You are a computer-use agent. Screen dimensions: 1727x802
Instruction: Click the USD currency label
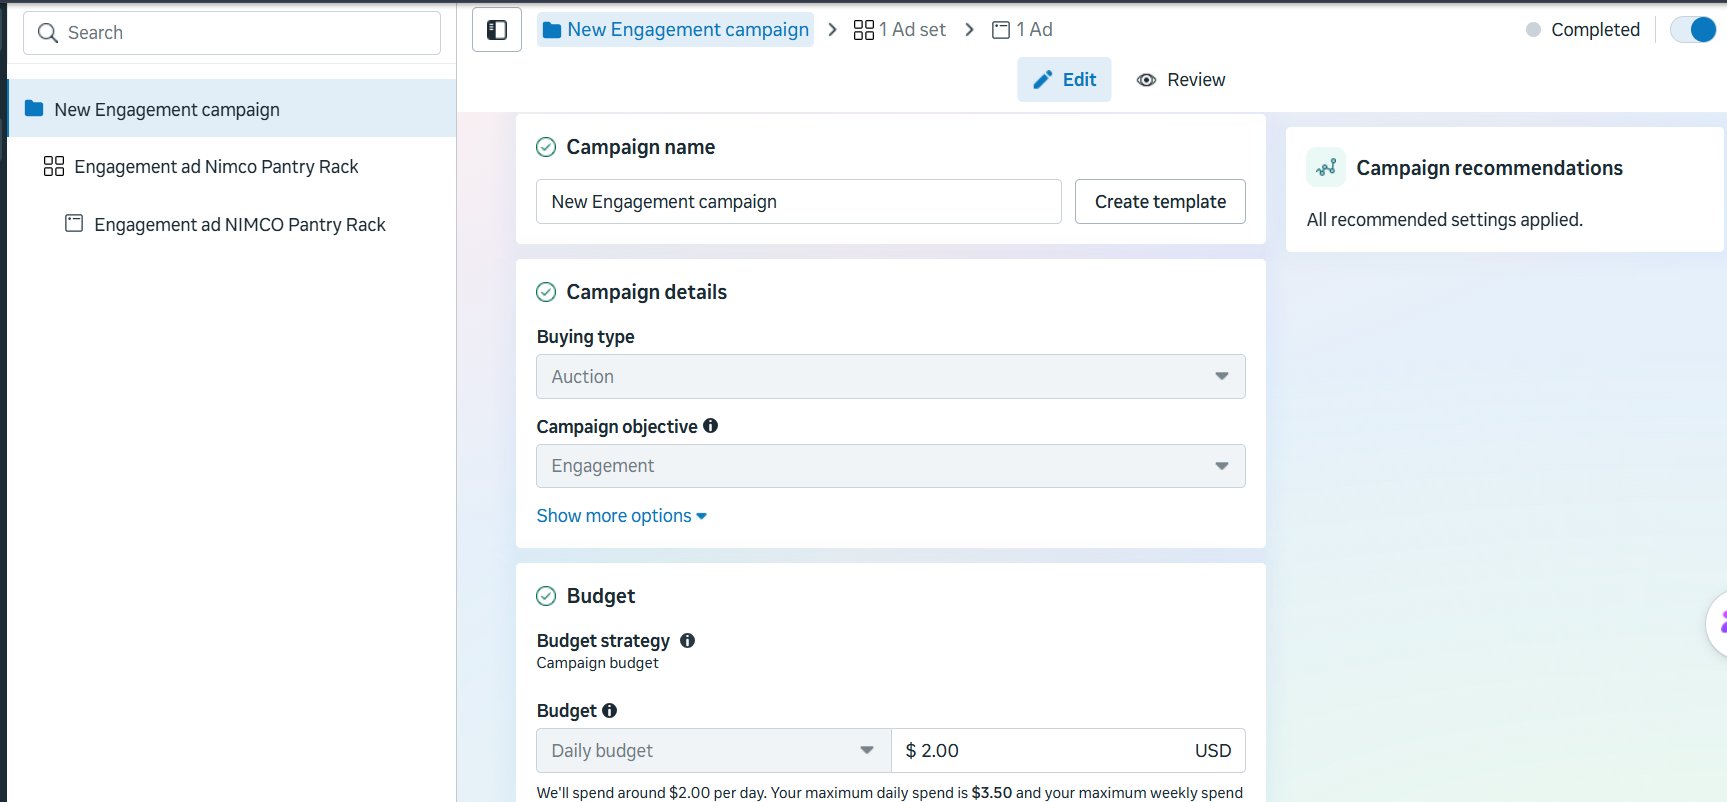click(1213, 751)
